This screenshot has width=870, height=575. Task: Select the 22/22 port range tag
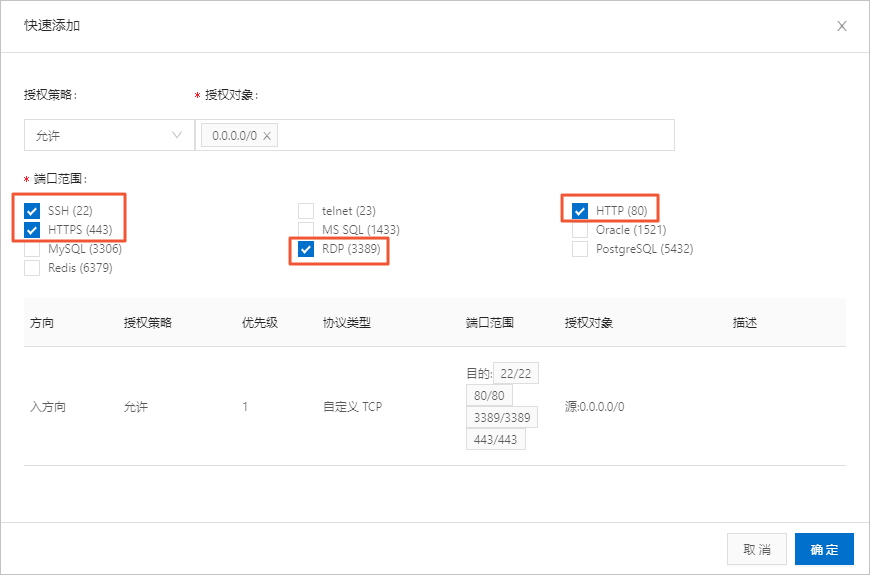(515, 374)
